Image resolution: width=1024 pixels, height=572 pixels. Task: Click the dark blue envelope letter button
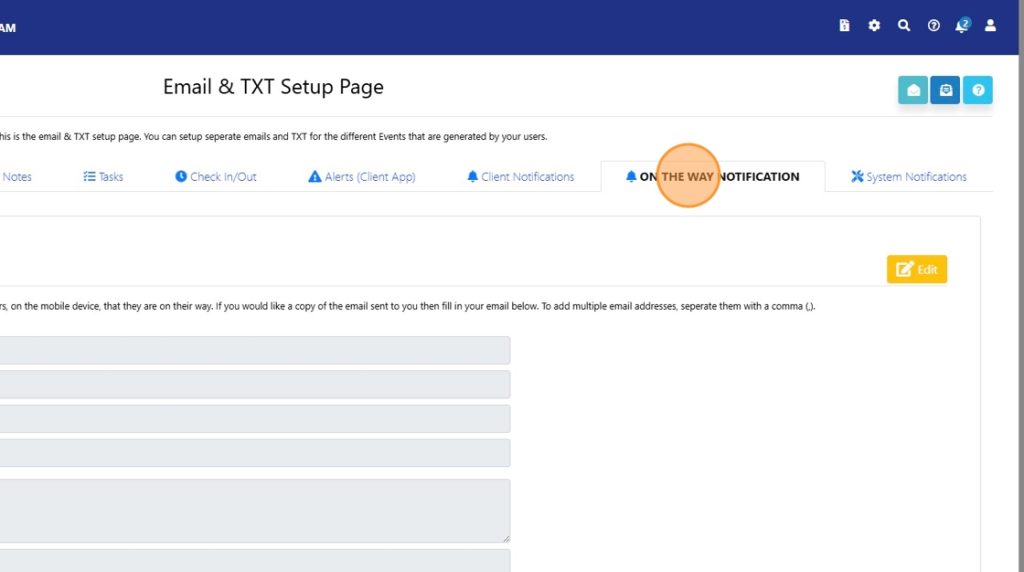(945, 90)
